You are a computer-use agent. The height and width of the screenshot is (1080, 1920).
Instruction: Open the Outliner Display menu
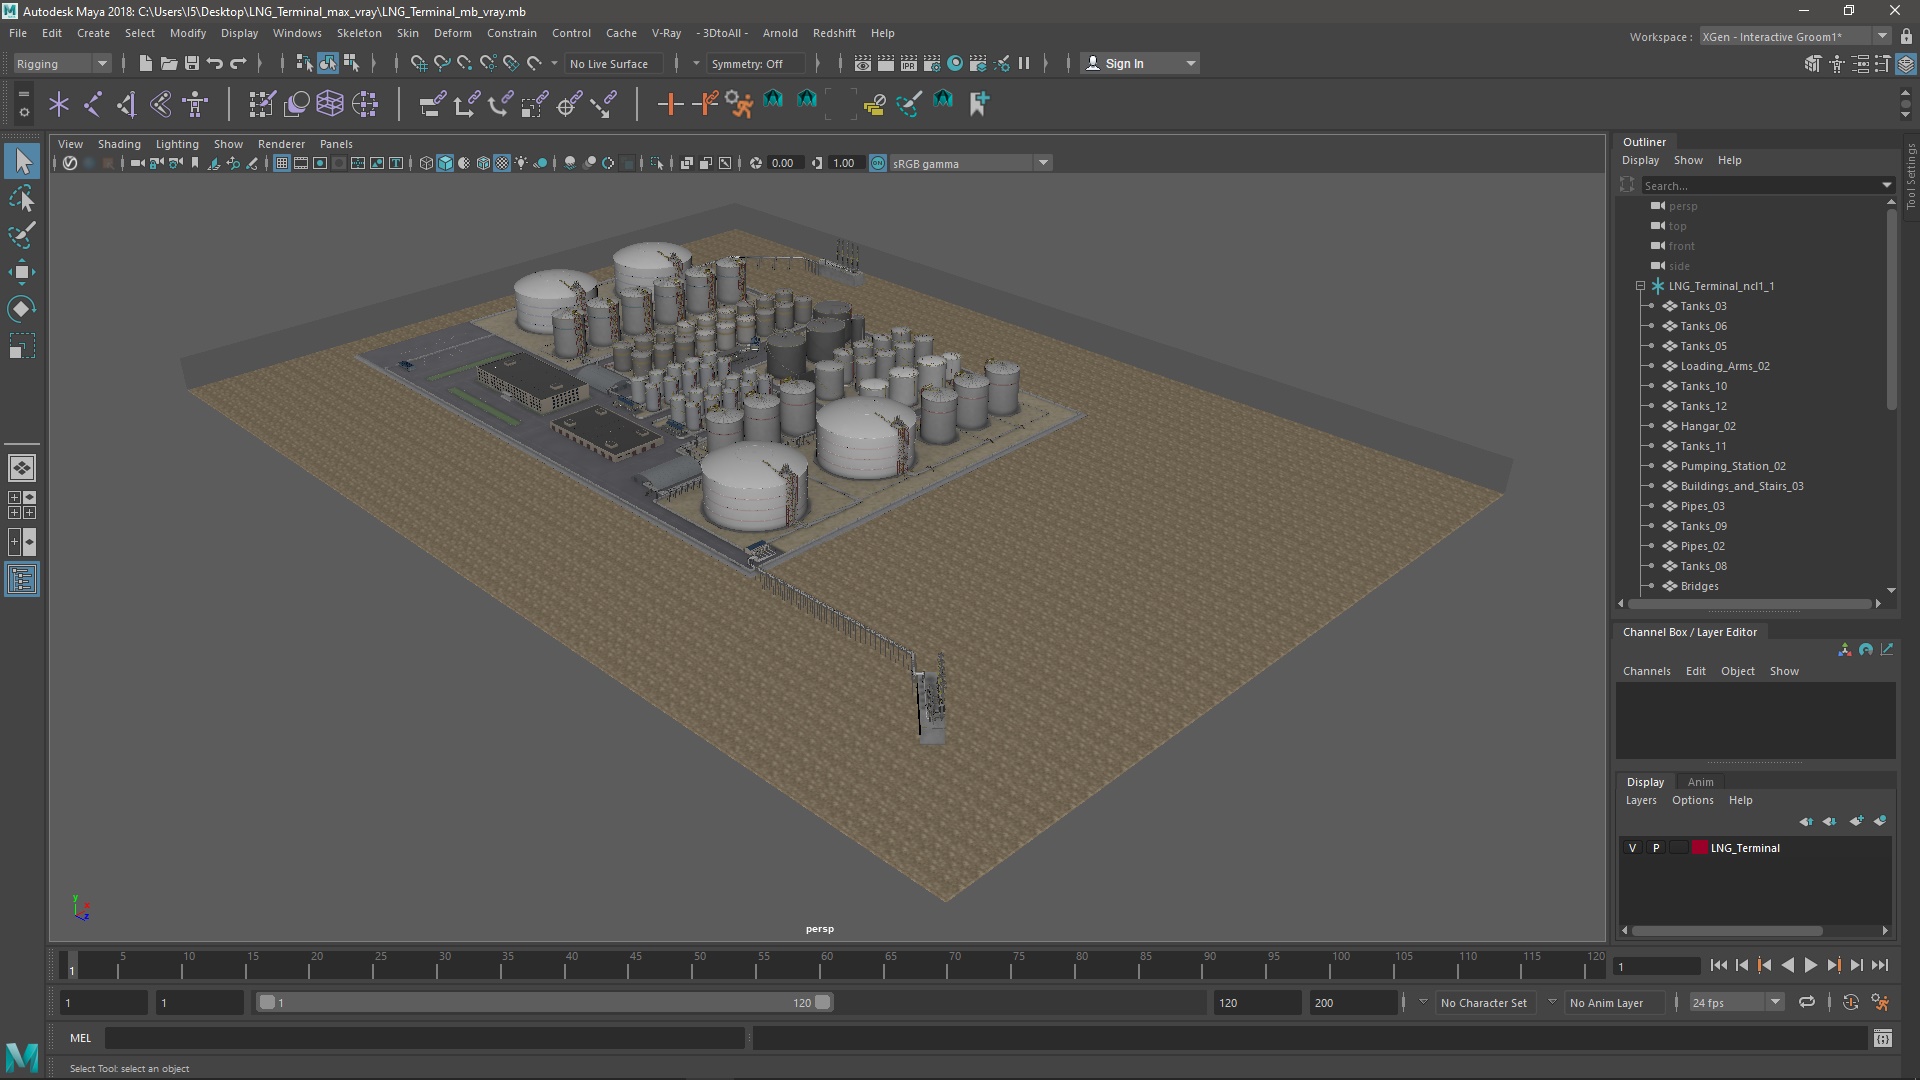[x=1640, y=160]
